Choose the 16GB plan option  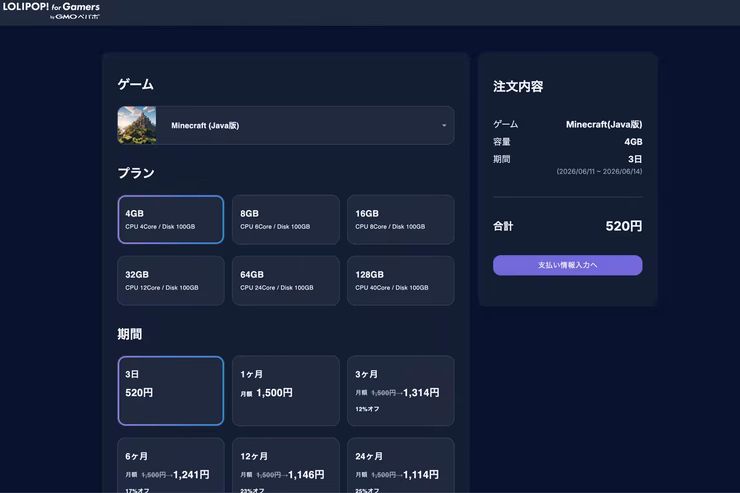[x=401, y=219]
